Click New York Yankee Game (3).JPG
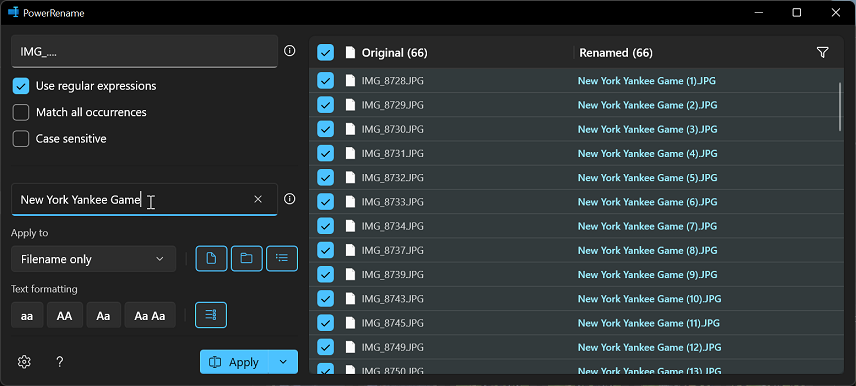The image size is (856, 386). 647,129
